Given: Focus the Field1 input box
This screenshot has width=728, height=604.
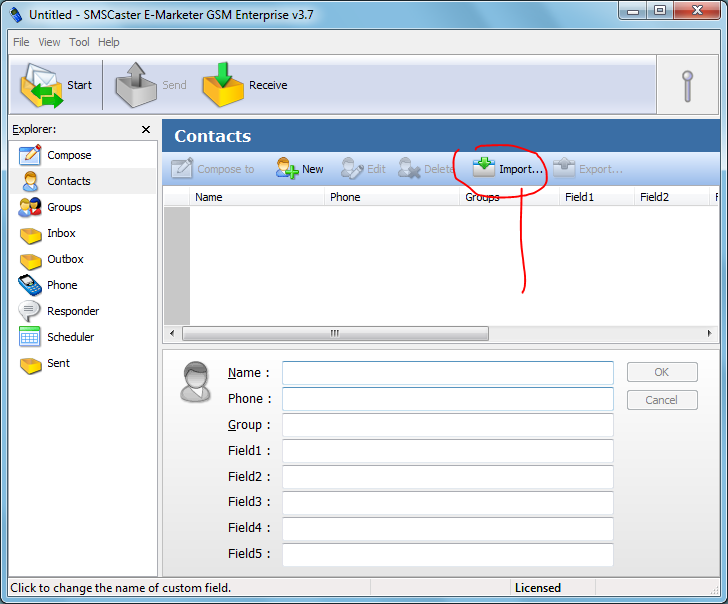Looking at the screenshot, I should click(448, 451).
